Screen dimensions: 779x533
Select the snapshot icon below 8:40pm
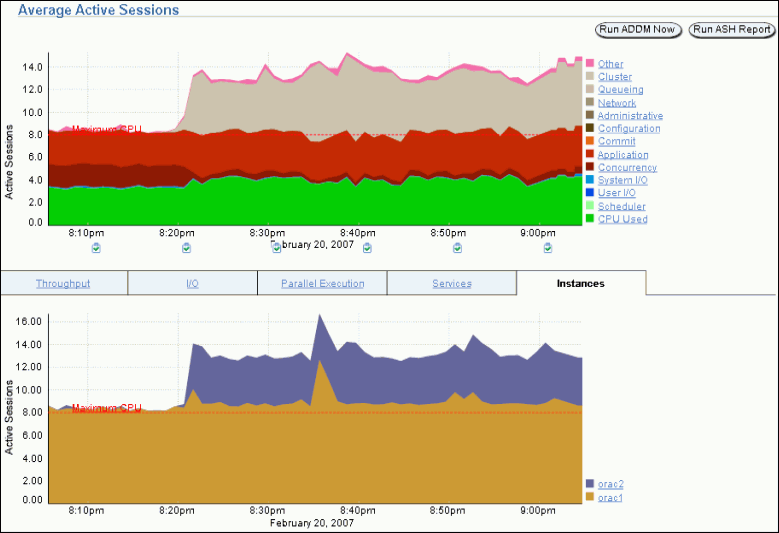pyautogui.click(x=367, y=247)
